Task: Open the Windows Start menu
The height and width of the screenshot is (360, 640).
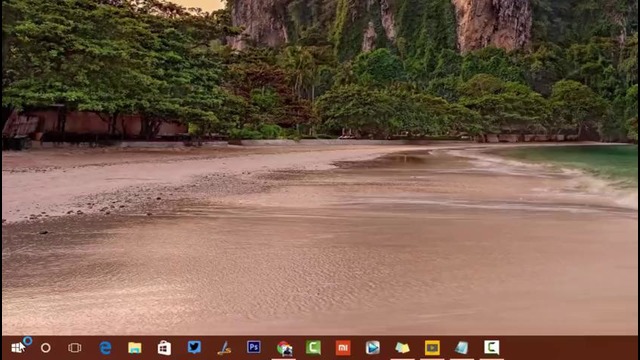Action: (18, 348)
